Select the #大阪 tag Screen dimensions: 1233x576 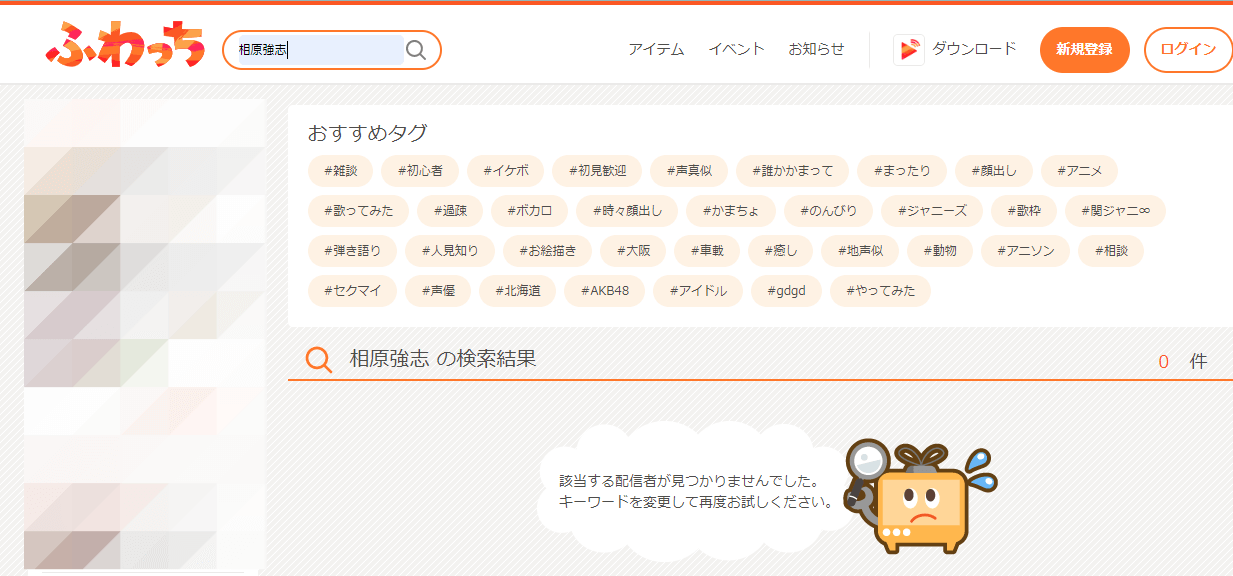(634, 251)
